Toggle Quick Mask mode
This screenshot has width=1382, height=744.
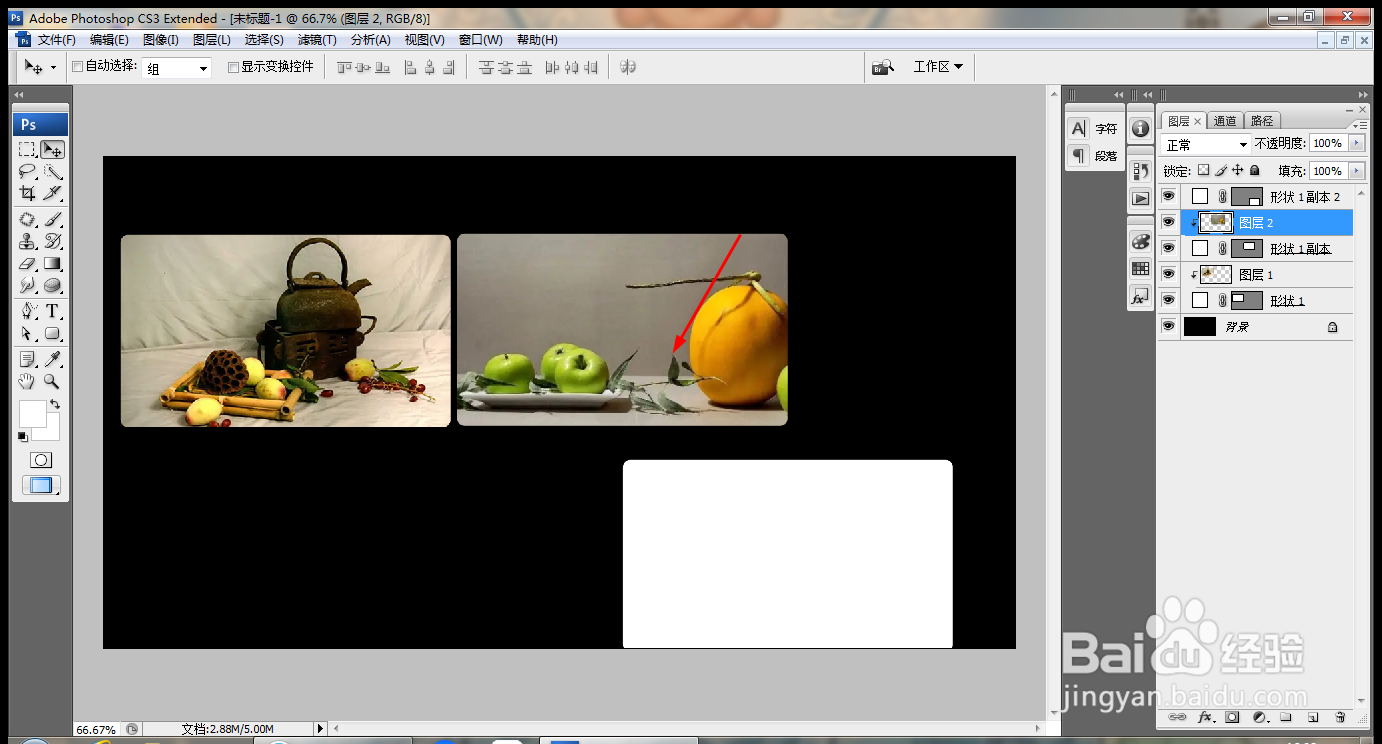[x=41, y=460]
